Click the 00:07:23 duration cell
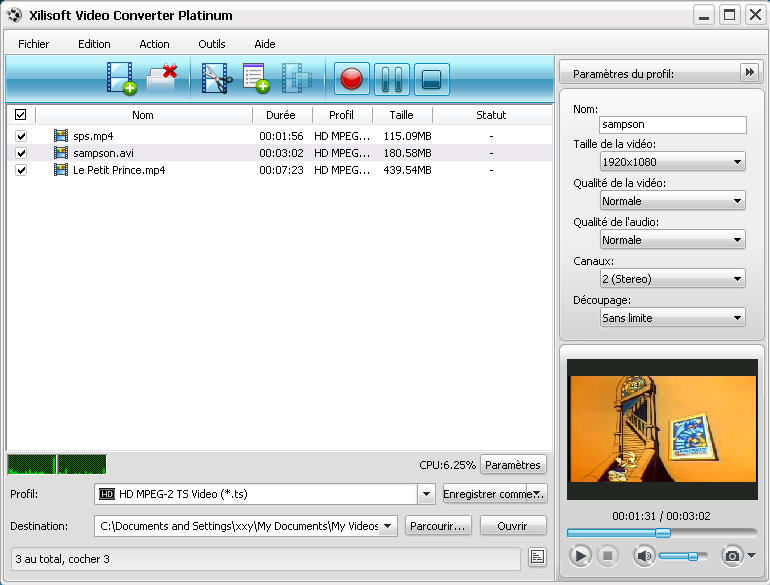 281,170
